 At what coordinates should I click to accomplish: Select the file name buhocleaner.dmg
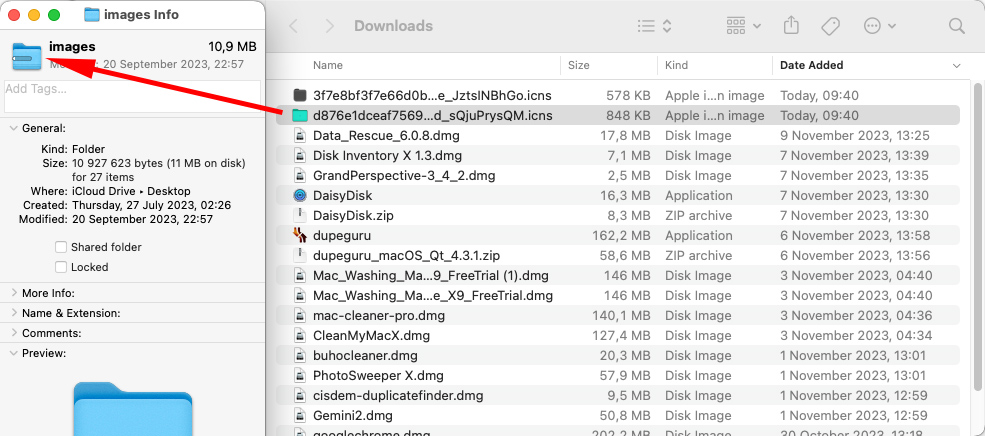pos(365,356)
